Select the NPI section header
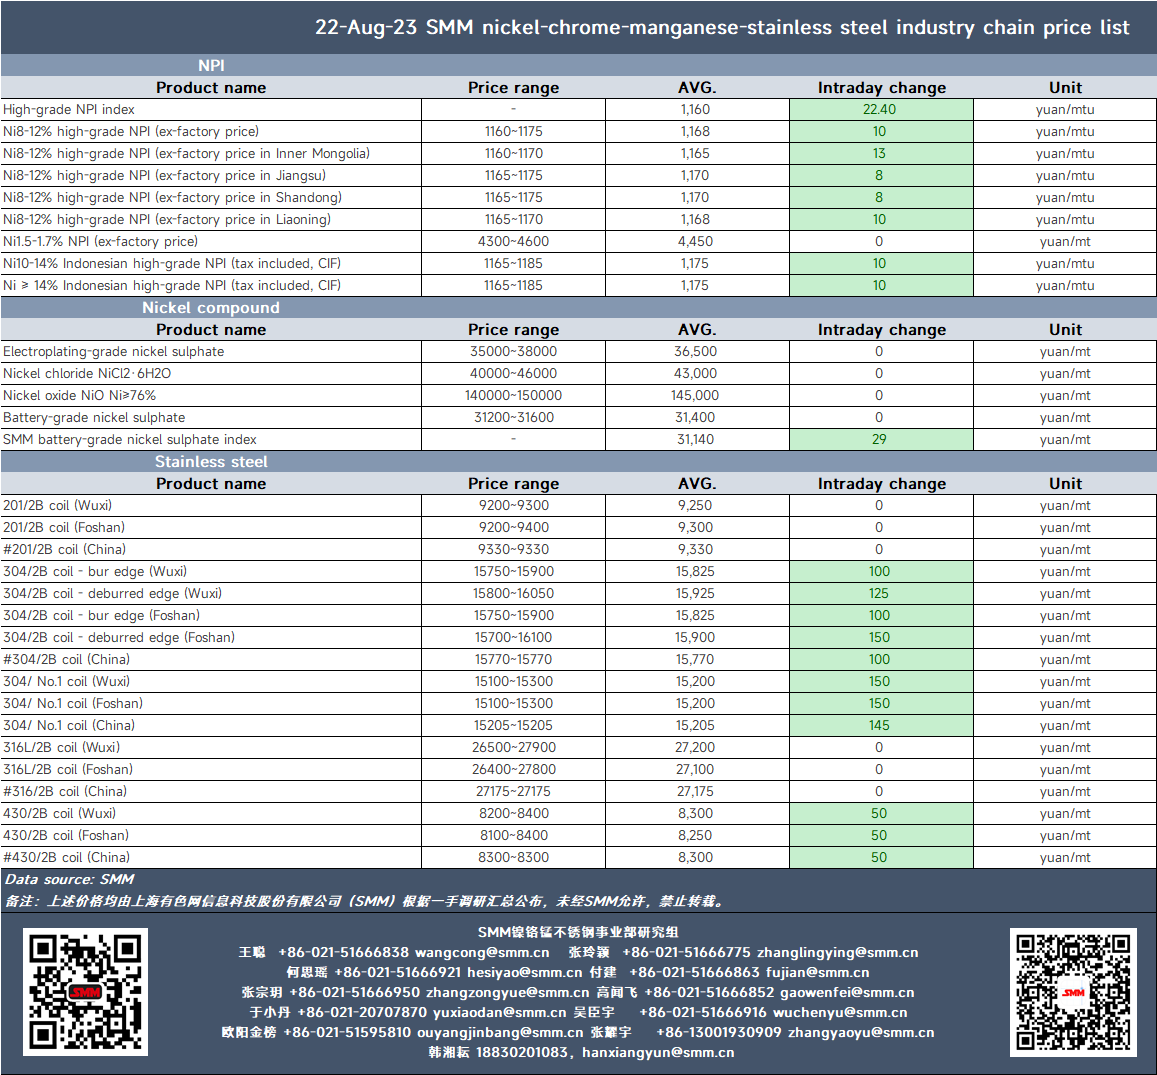Screen dimensions: 1157x1075 pyautogui.click(x=211, y=66)
